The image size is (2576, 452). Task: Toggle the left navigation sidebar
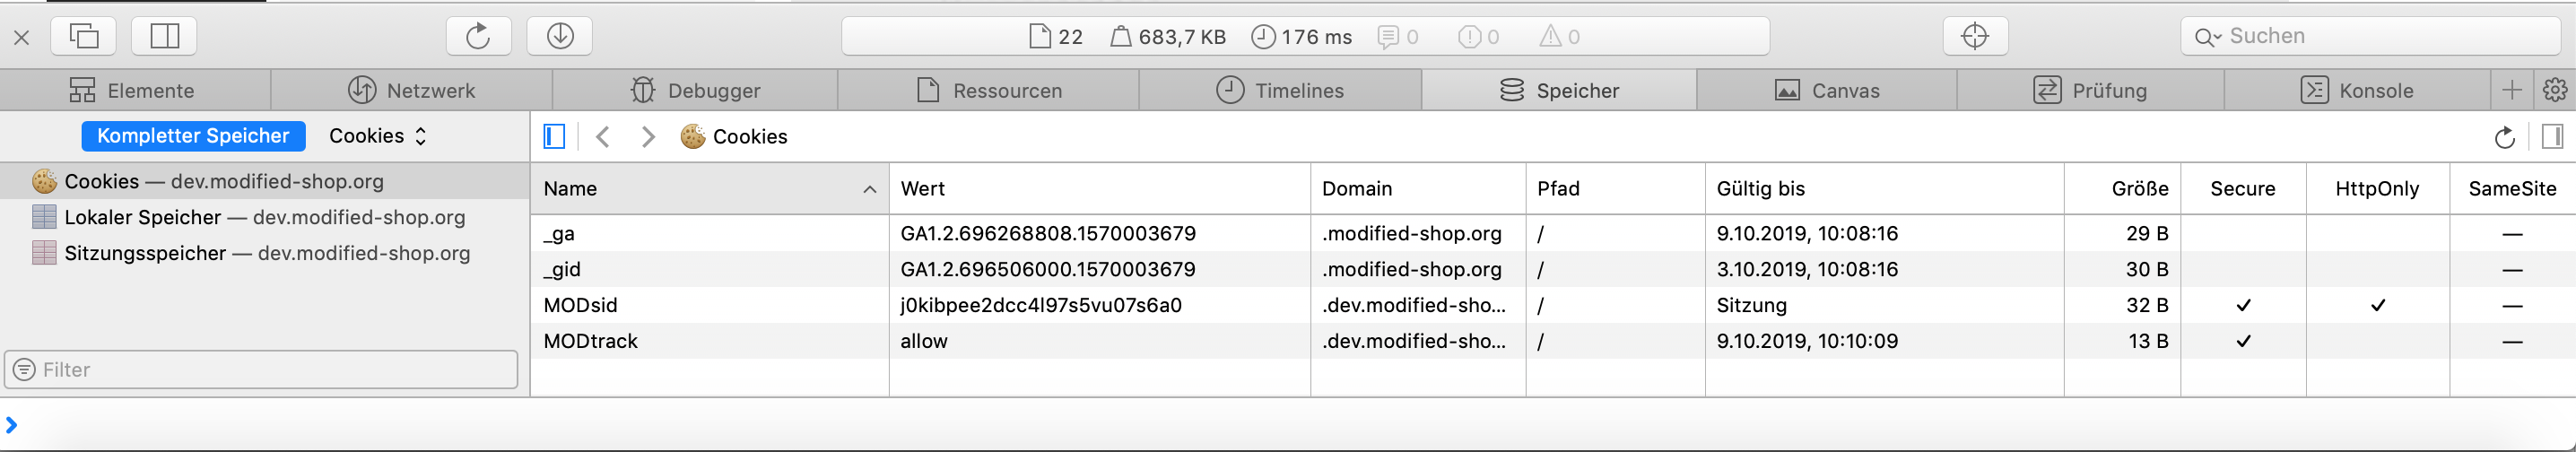(x=554, y=137)
